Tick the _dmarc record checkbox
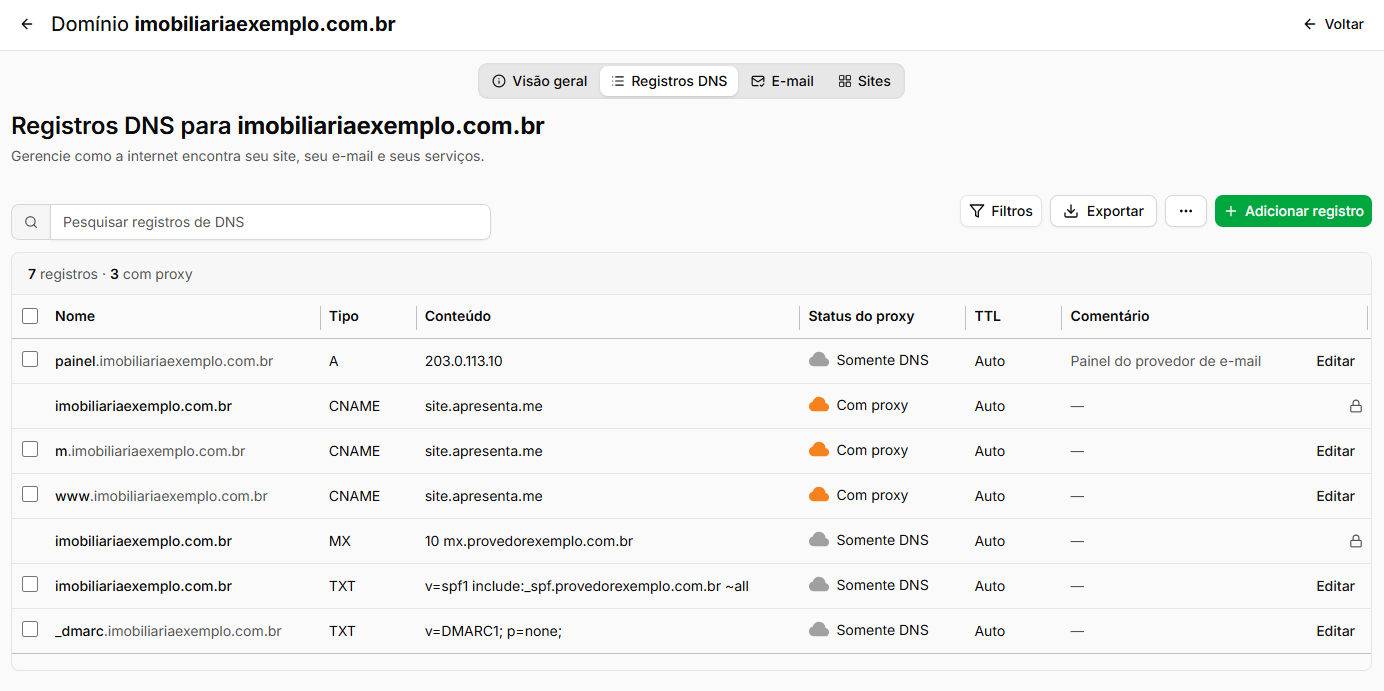Image resolution: width=1384 pixels, height=691 pixels. pos(30,629)
